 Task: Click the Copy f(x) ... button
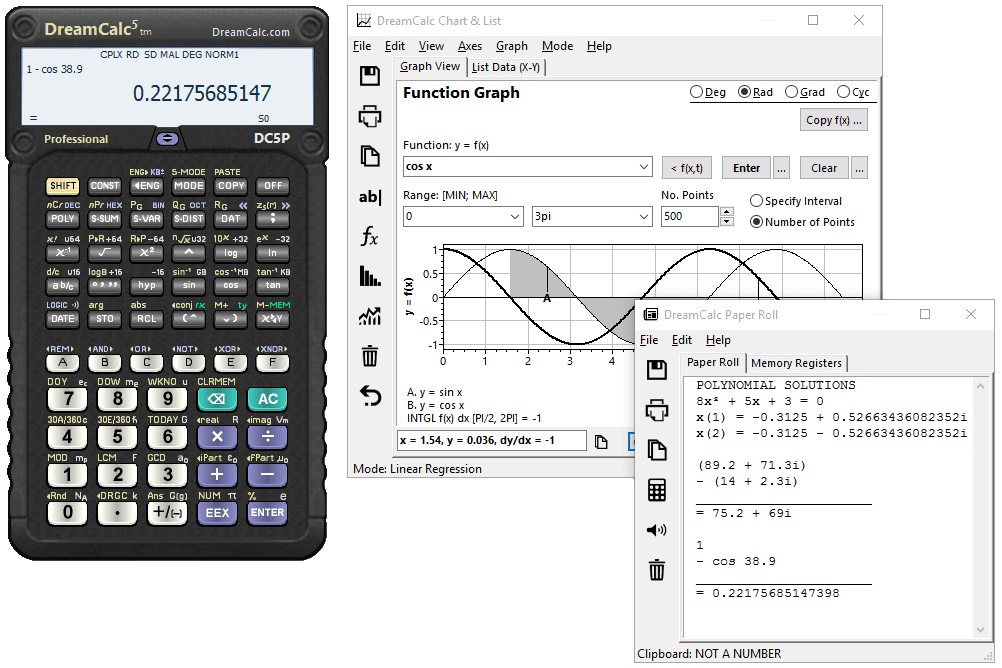pos(834,120)
